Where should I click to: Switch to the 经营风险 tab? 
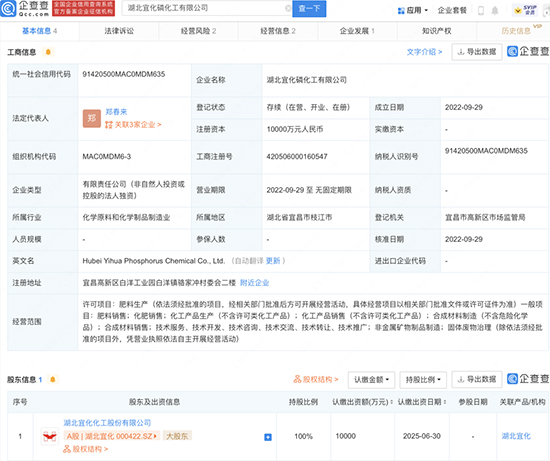199,31
